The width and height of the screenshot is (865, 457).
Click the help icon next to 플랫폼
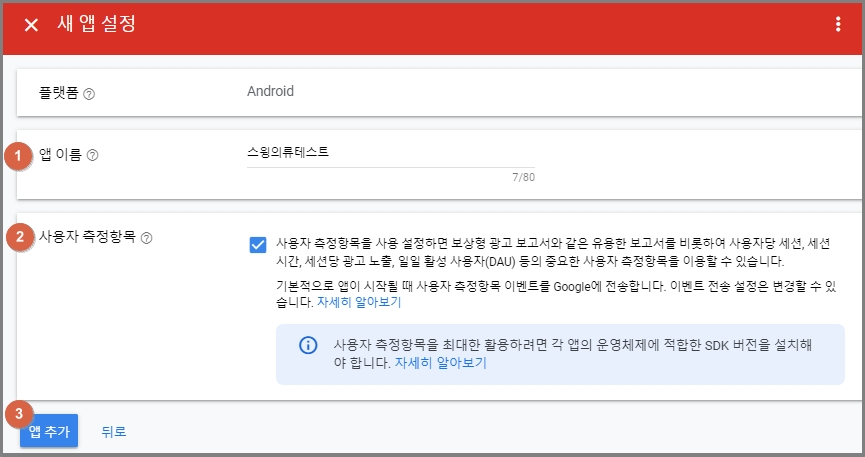89,94
